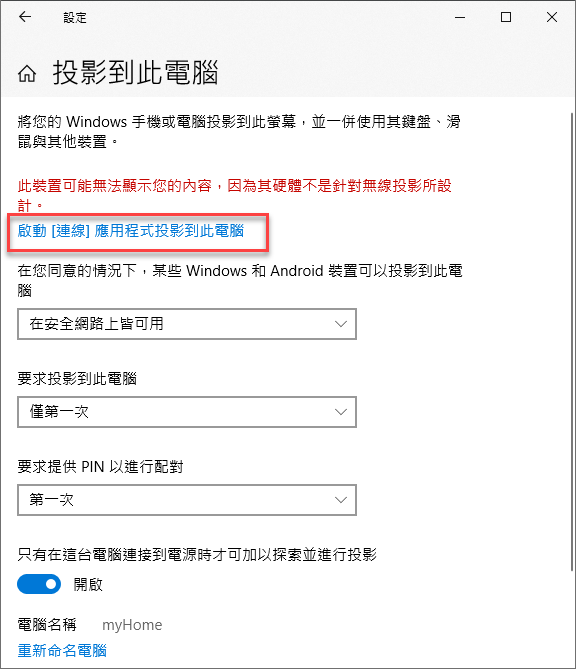The image size is (576, 669).
Task: Click the 設定 title in the title bar
Action: click(x=75, y=18)
